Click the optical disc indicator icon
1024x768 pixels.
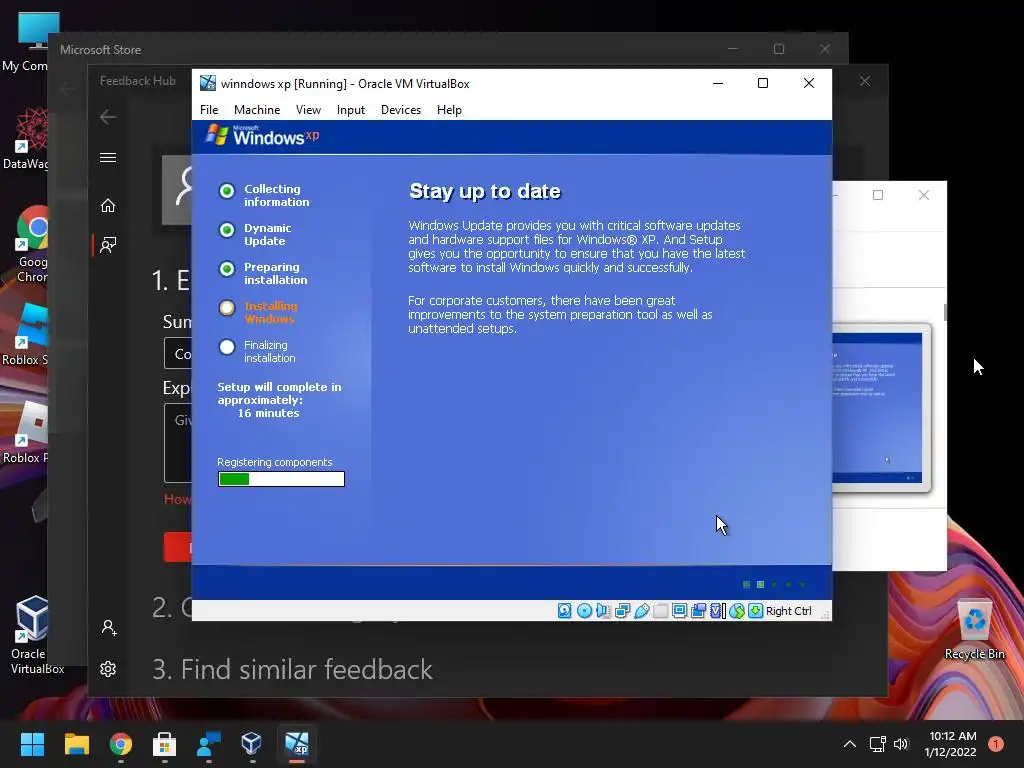tap(584, 611)
